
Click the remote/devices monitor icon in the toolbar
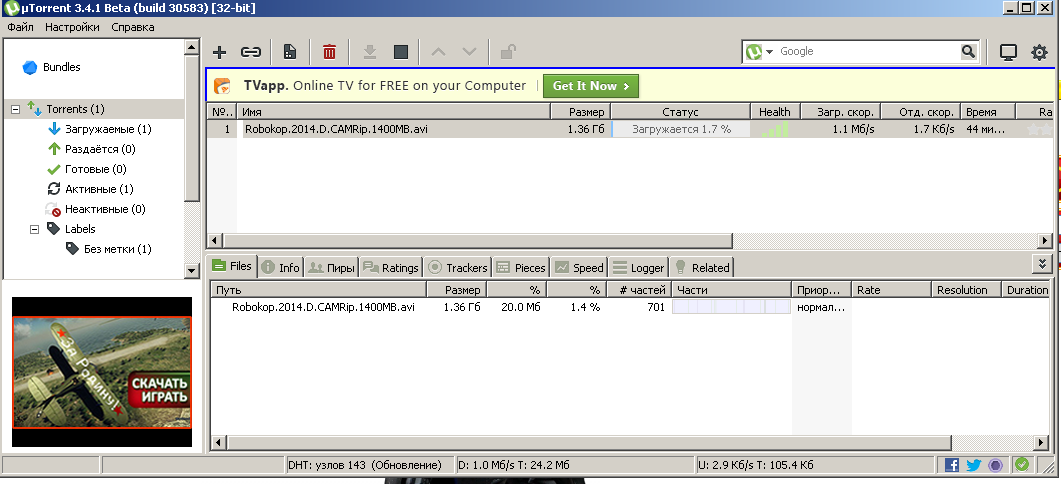[1008, 52]
